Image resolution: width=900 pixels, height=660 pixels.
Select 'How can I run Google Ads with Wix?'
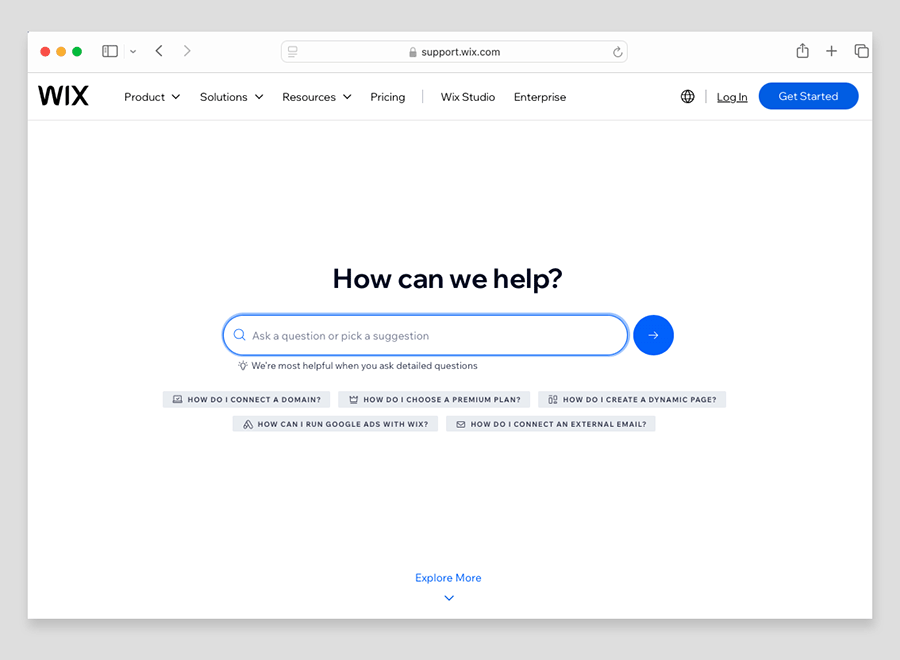(x=335, y=424)
